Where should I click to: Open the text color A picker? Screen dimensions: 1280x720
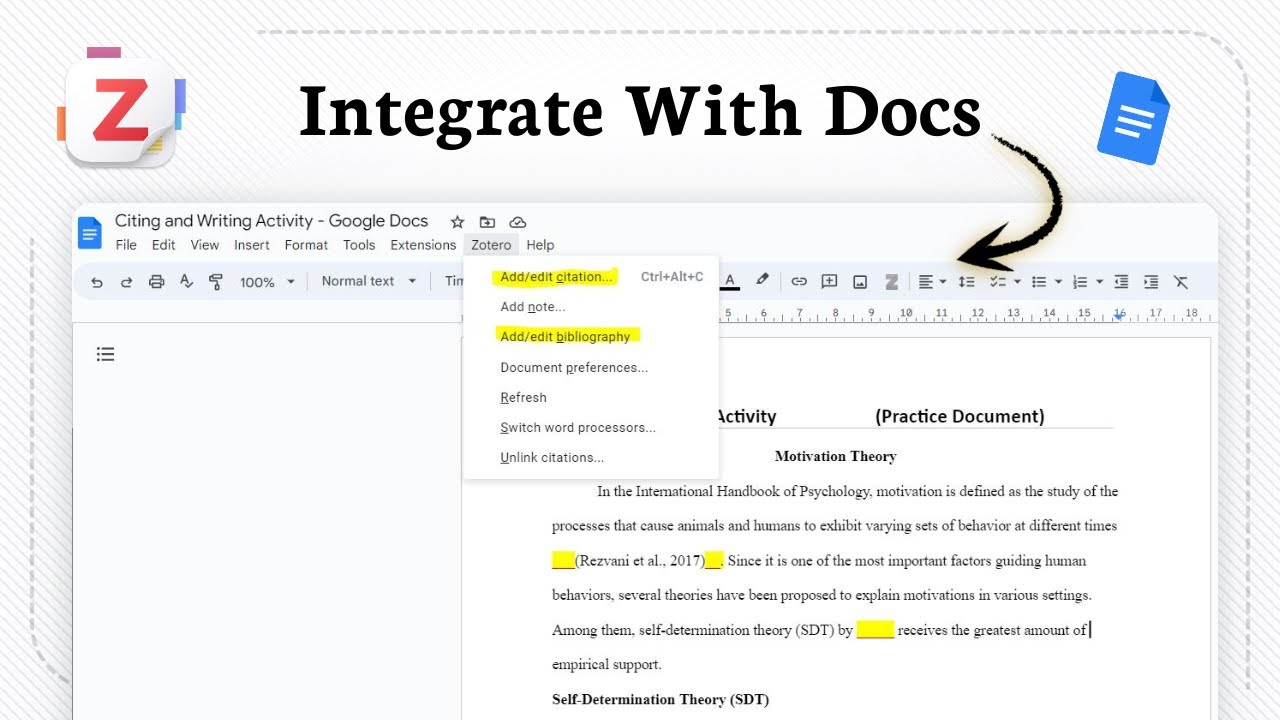[730, 282]
